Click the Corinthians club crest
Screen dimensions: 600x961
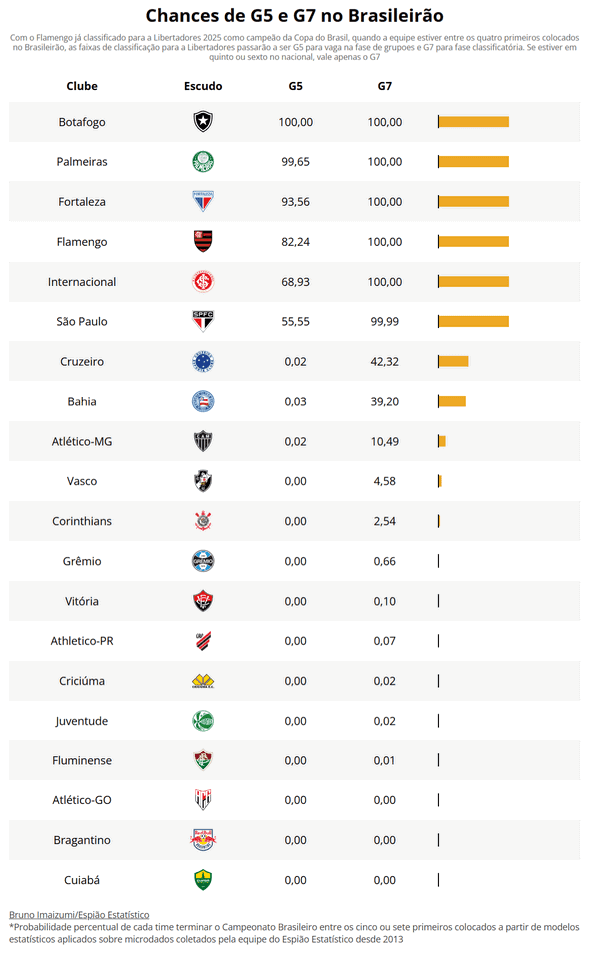(203, 521)
